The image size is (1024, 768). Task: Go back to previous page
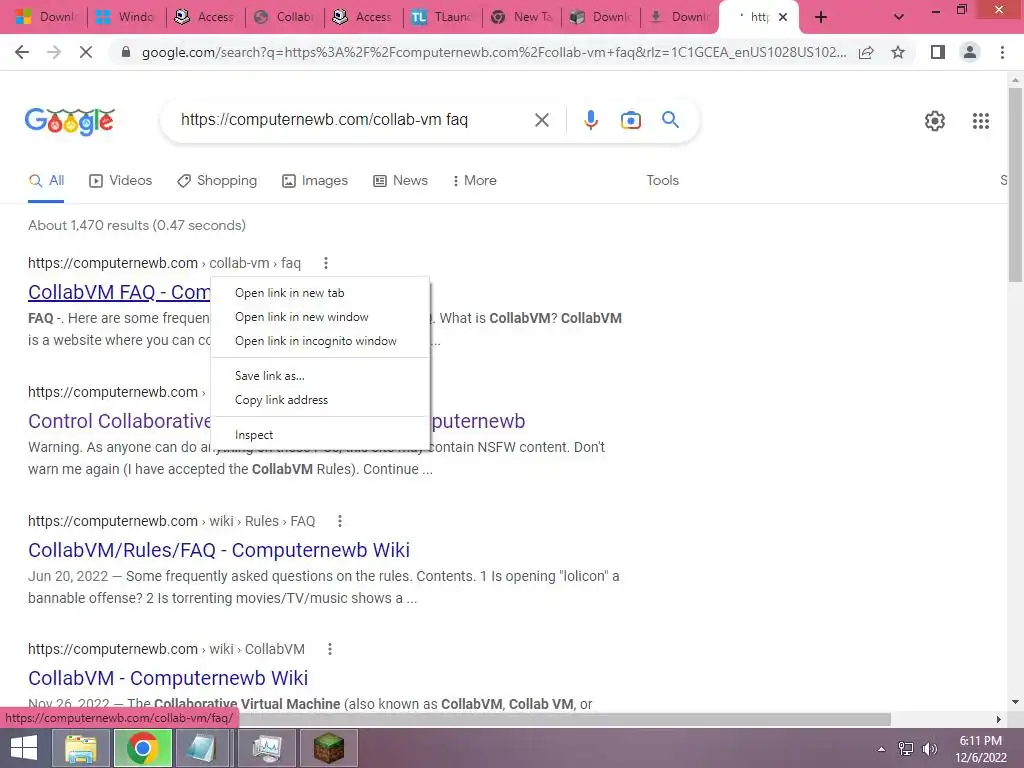coord(22,52)
